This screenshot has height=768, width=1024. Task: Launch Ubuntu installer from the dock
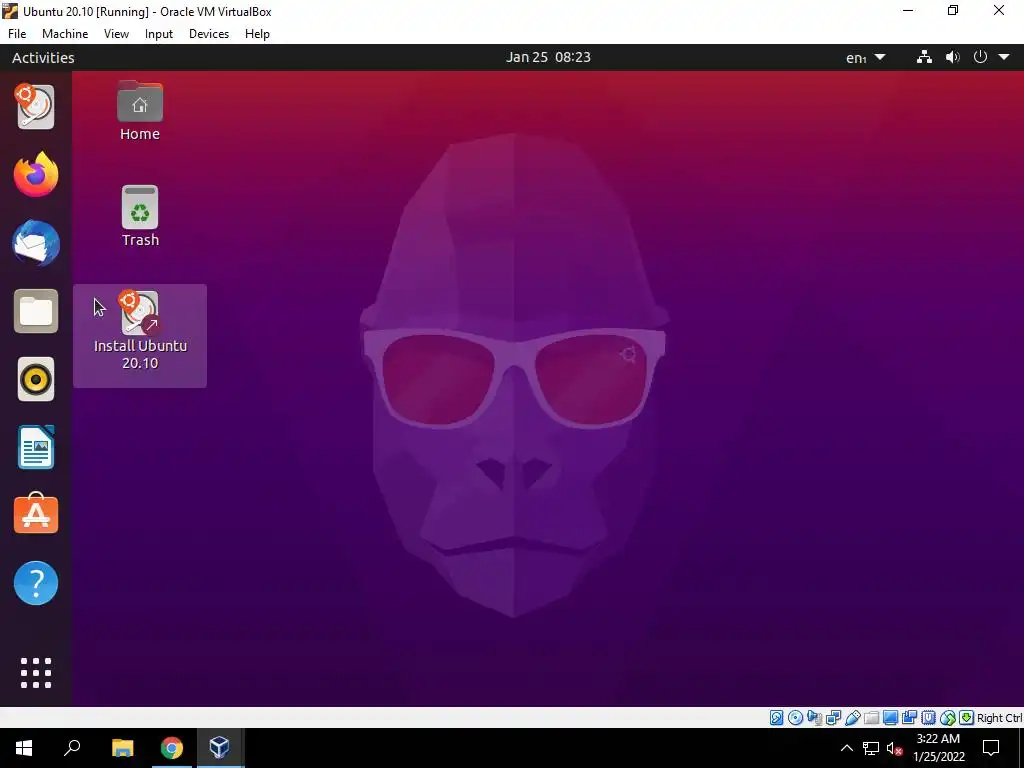pyautogui.click(x=36, y=106)
